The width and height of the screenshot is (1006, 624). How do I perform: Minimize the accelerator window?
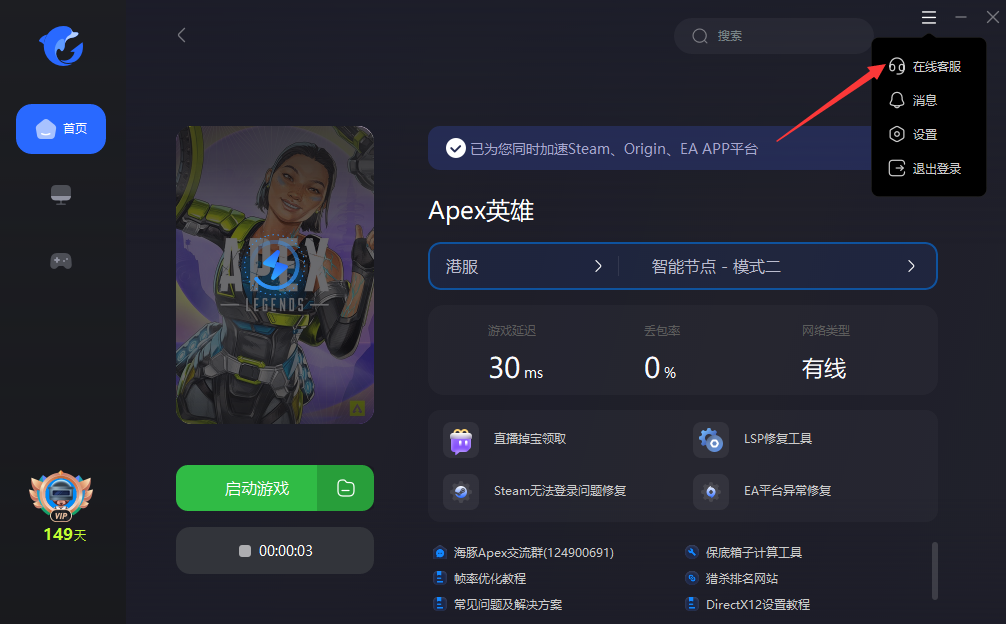coord(960,17)
